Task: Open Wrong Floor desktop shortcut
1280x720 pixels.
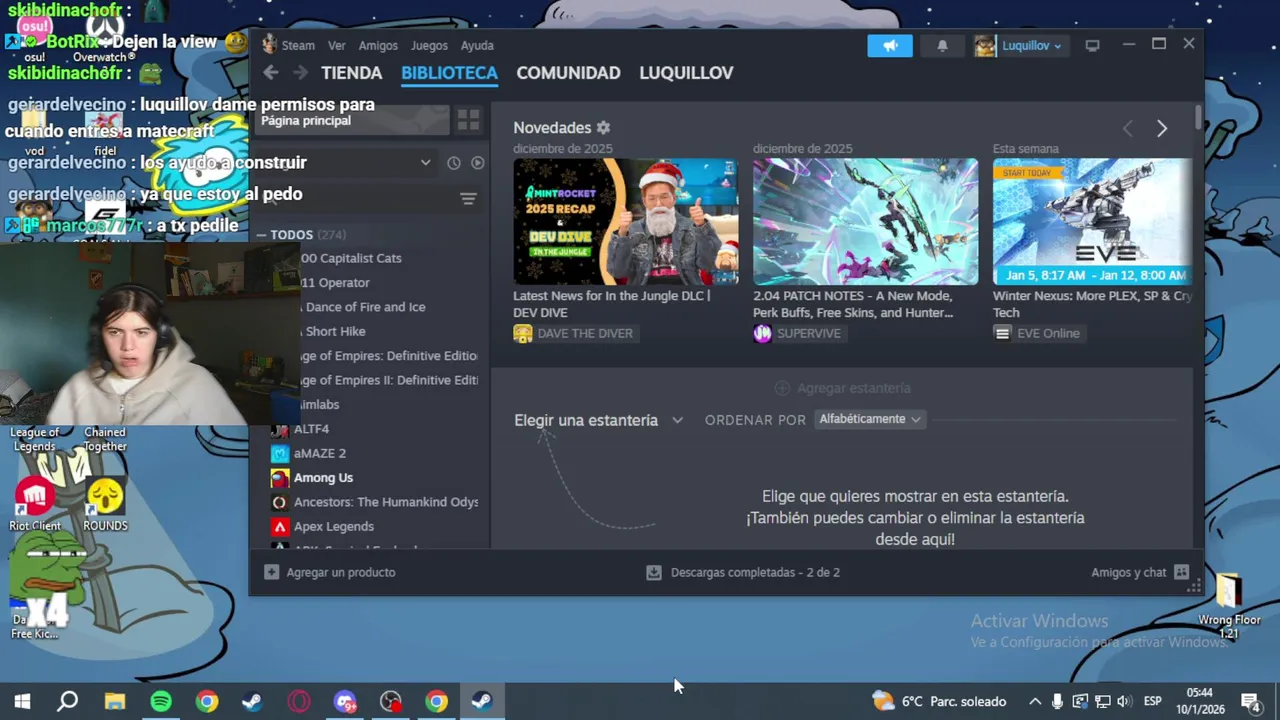Action: [1229, 606]
